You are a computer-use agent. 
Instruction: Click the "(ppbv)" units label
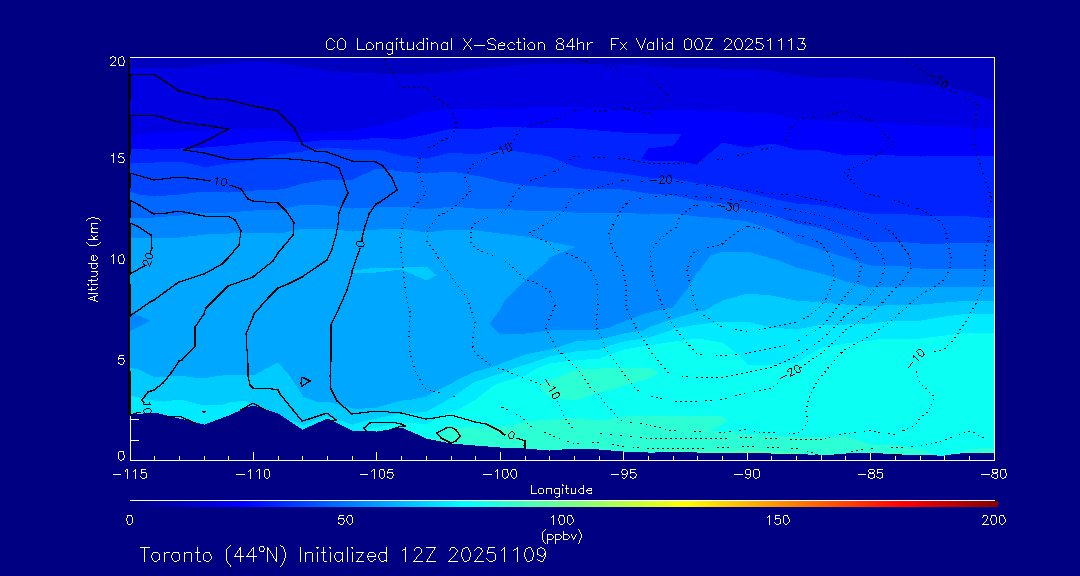(563, 535)
